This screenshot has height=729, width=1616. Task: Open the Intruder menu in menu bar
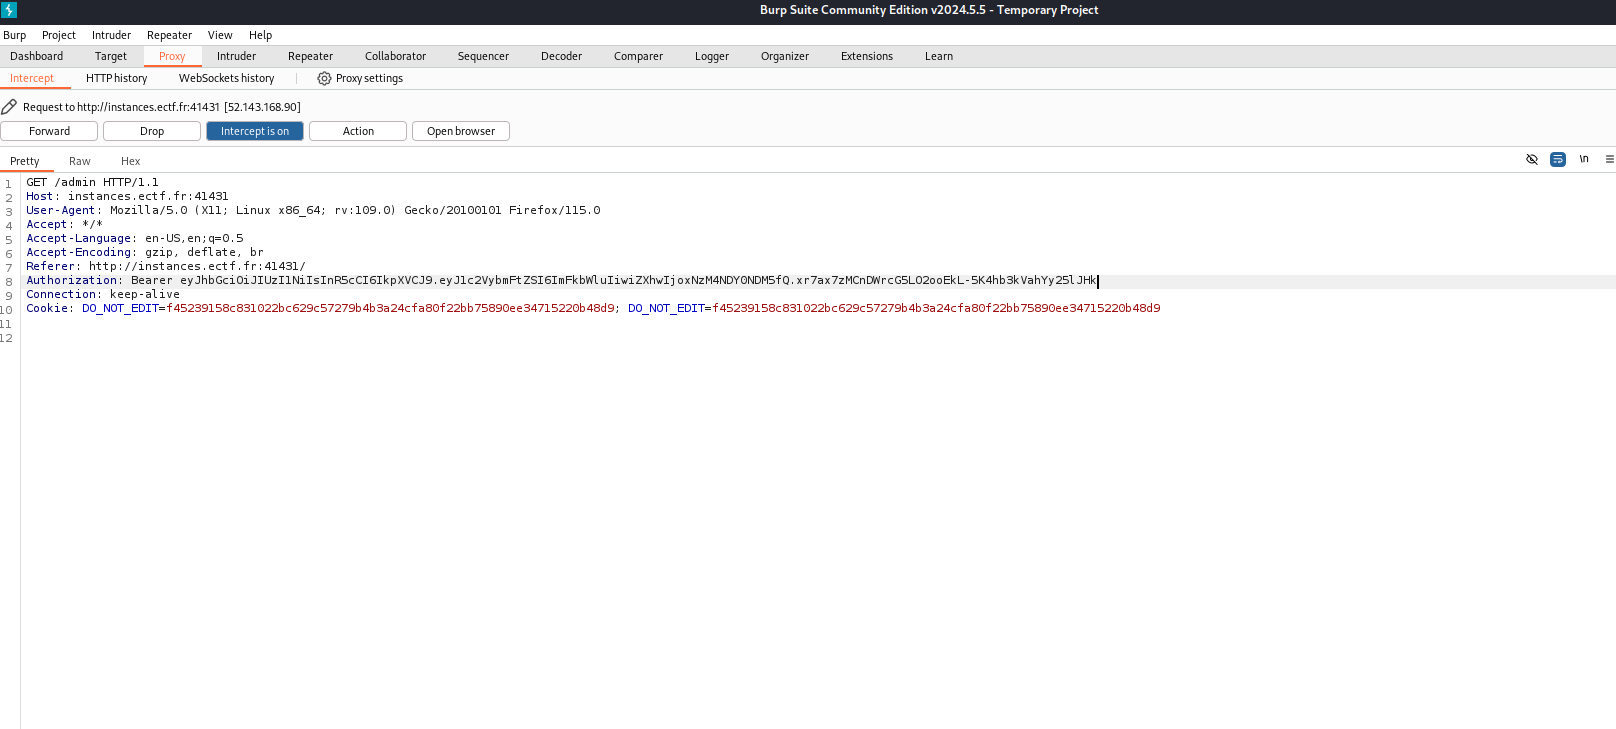(x=112, y=35)
